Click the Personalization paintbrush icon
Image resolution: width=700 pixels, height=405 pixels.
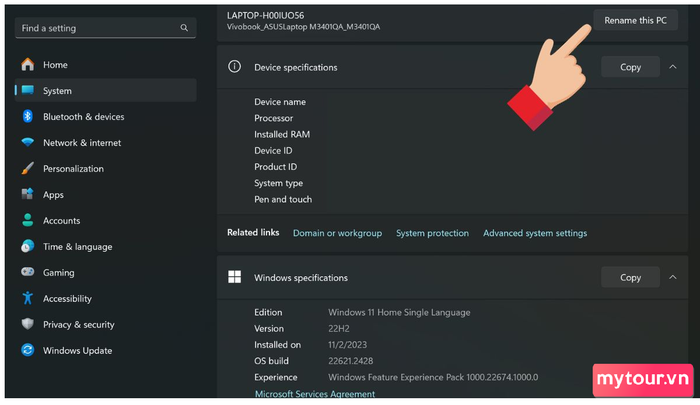[x=28, y=168]
